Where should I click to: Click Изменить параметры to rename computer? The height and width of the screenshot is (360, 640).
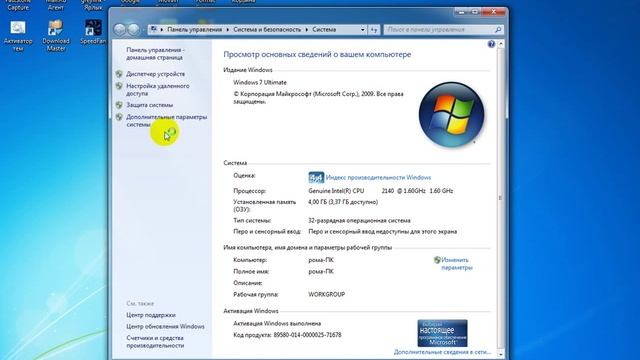[x=457, y=264]
